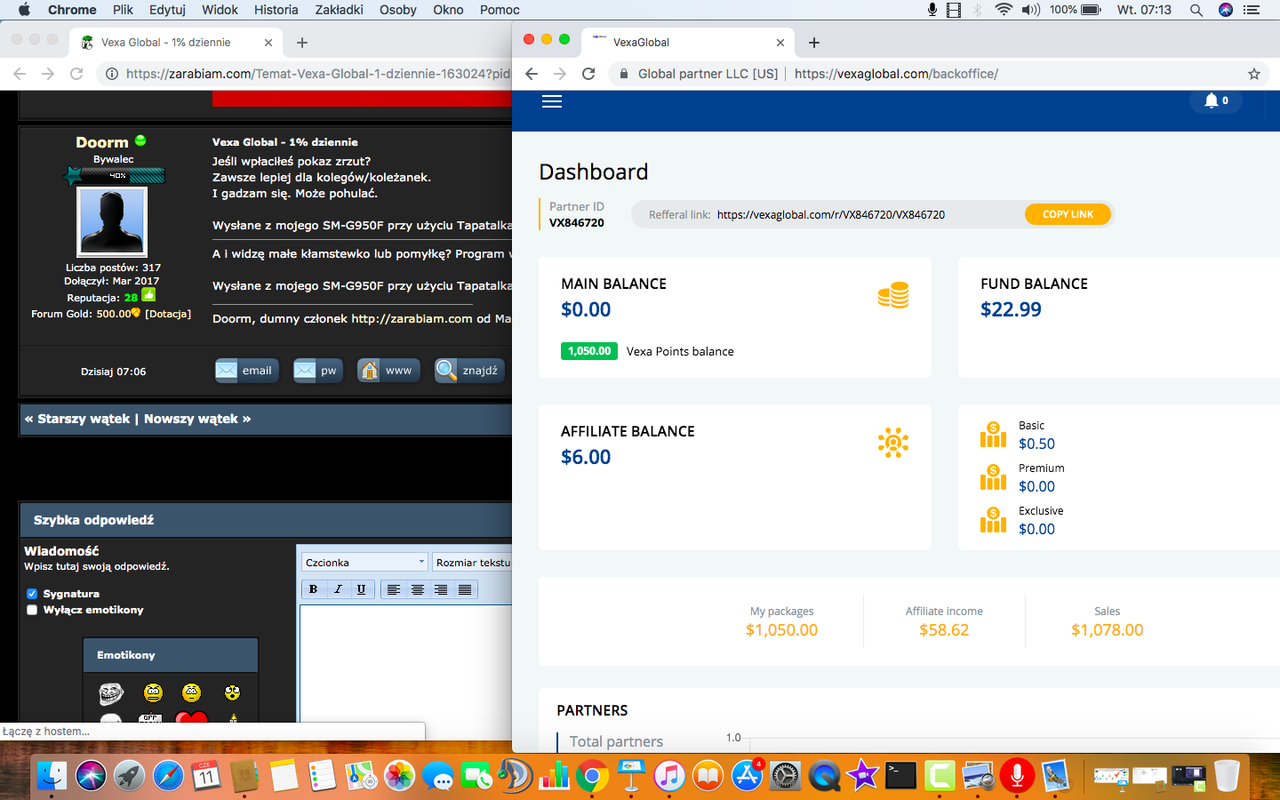Align text left in reply editor
The image size is (1280, 800).
point(394,589)
